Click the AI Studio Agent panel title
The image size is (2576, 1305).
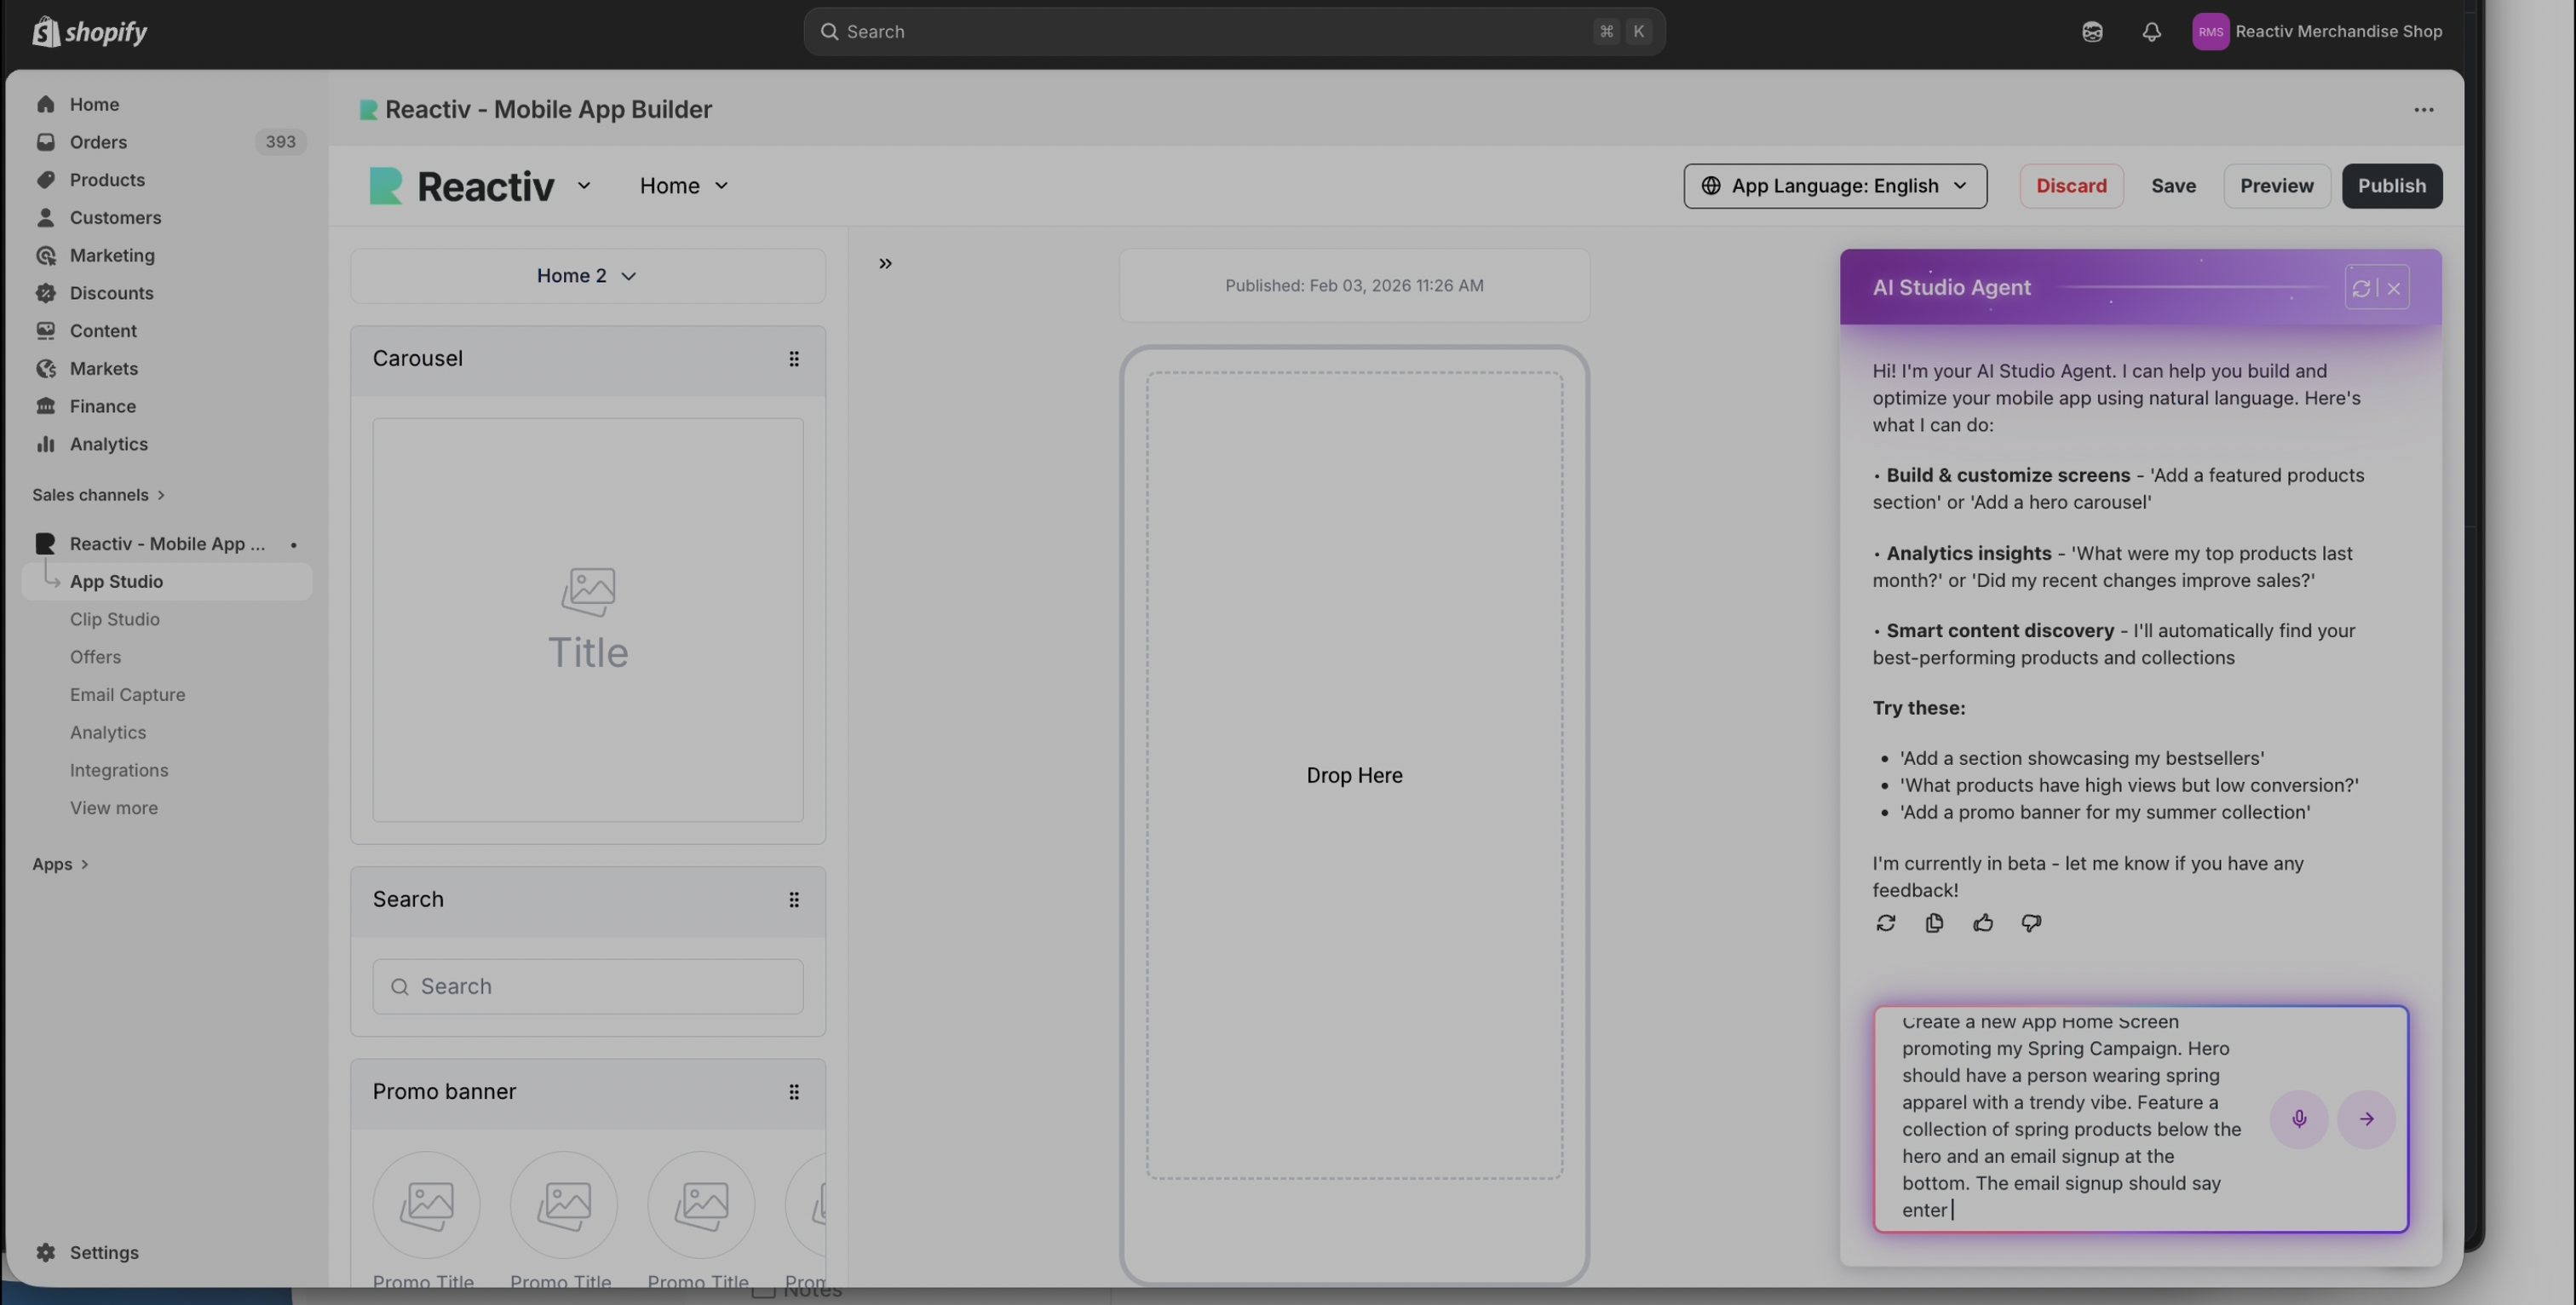click(x=1951, y=288)
